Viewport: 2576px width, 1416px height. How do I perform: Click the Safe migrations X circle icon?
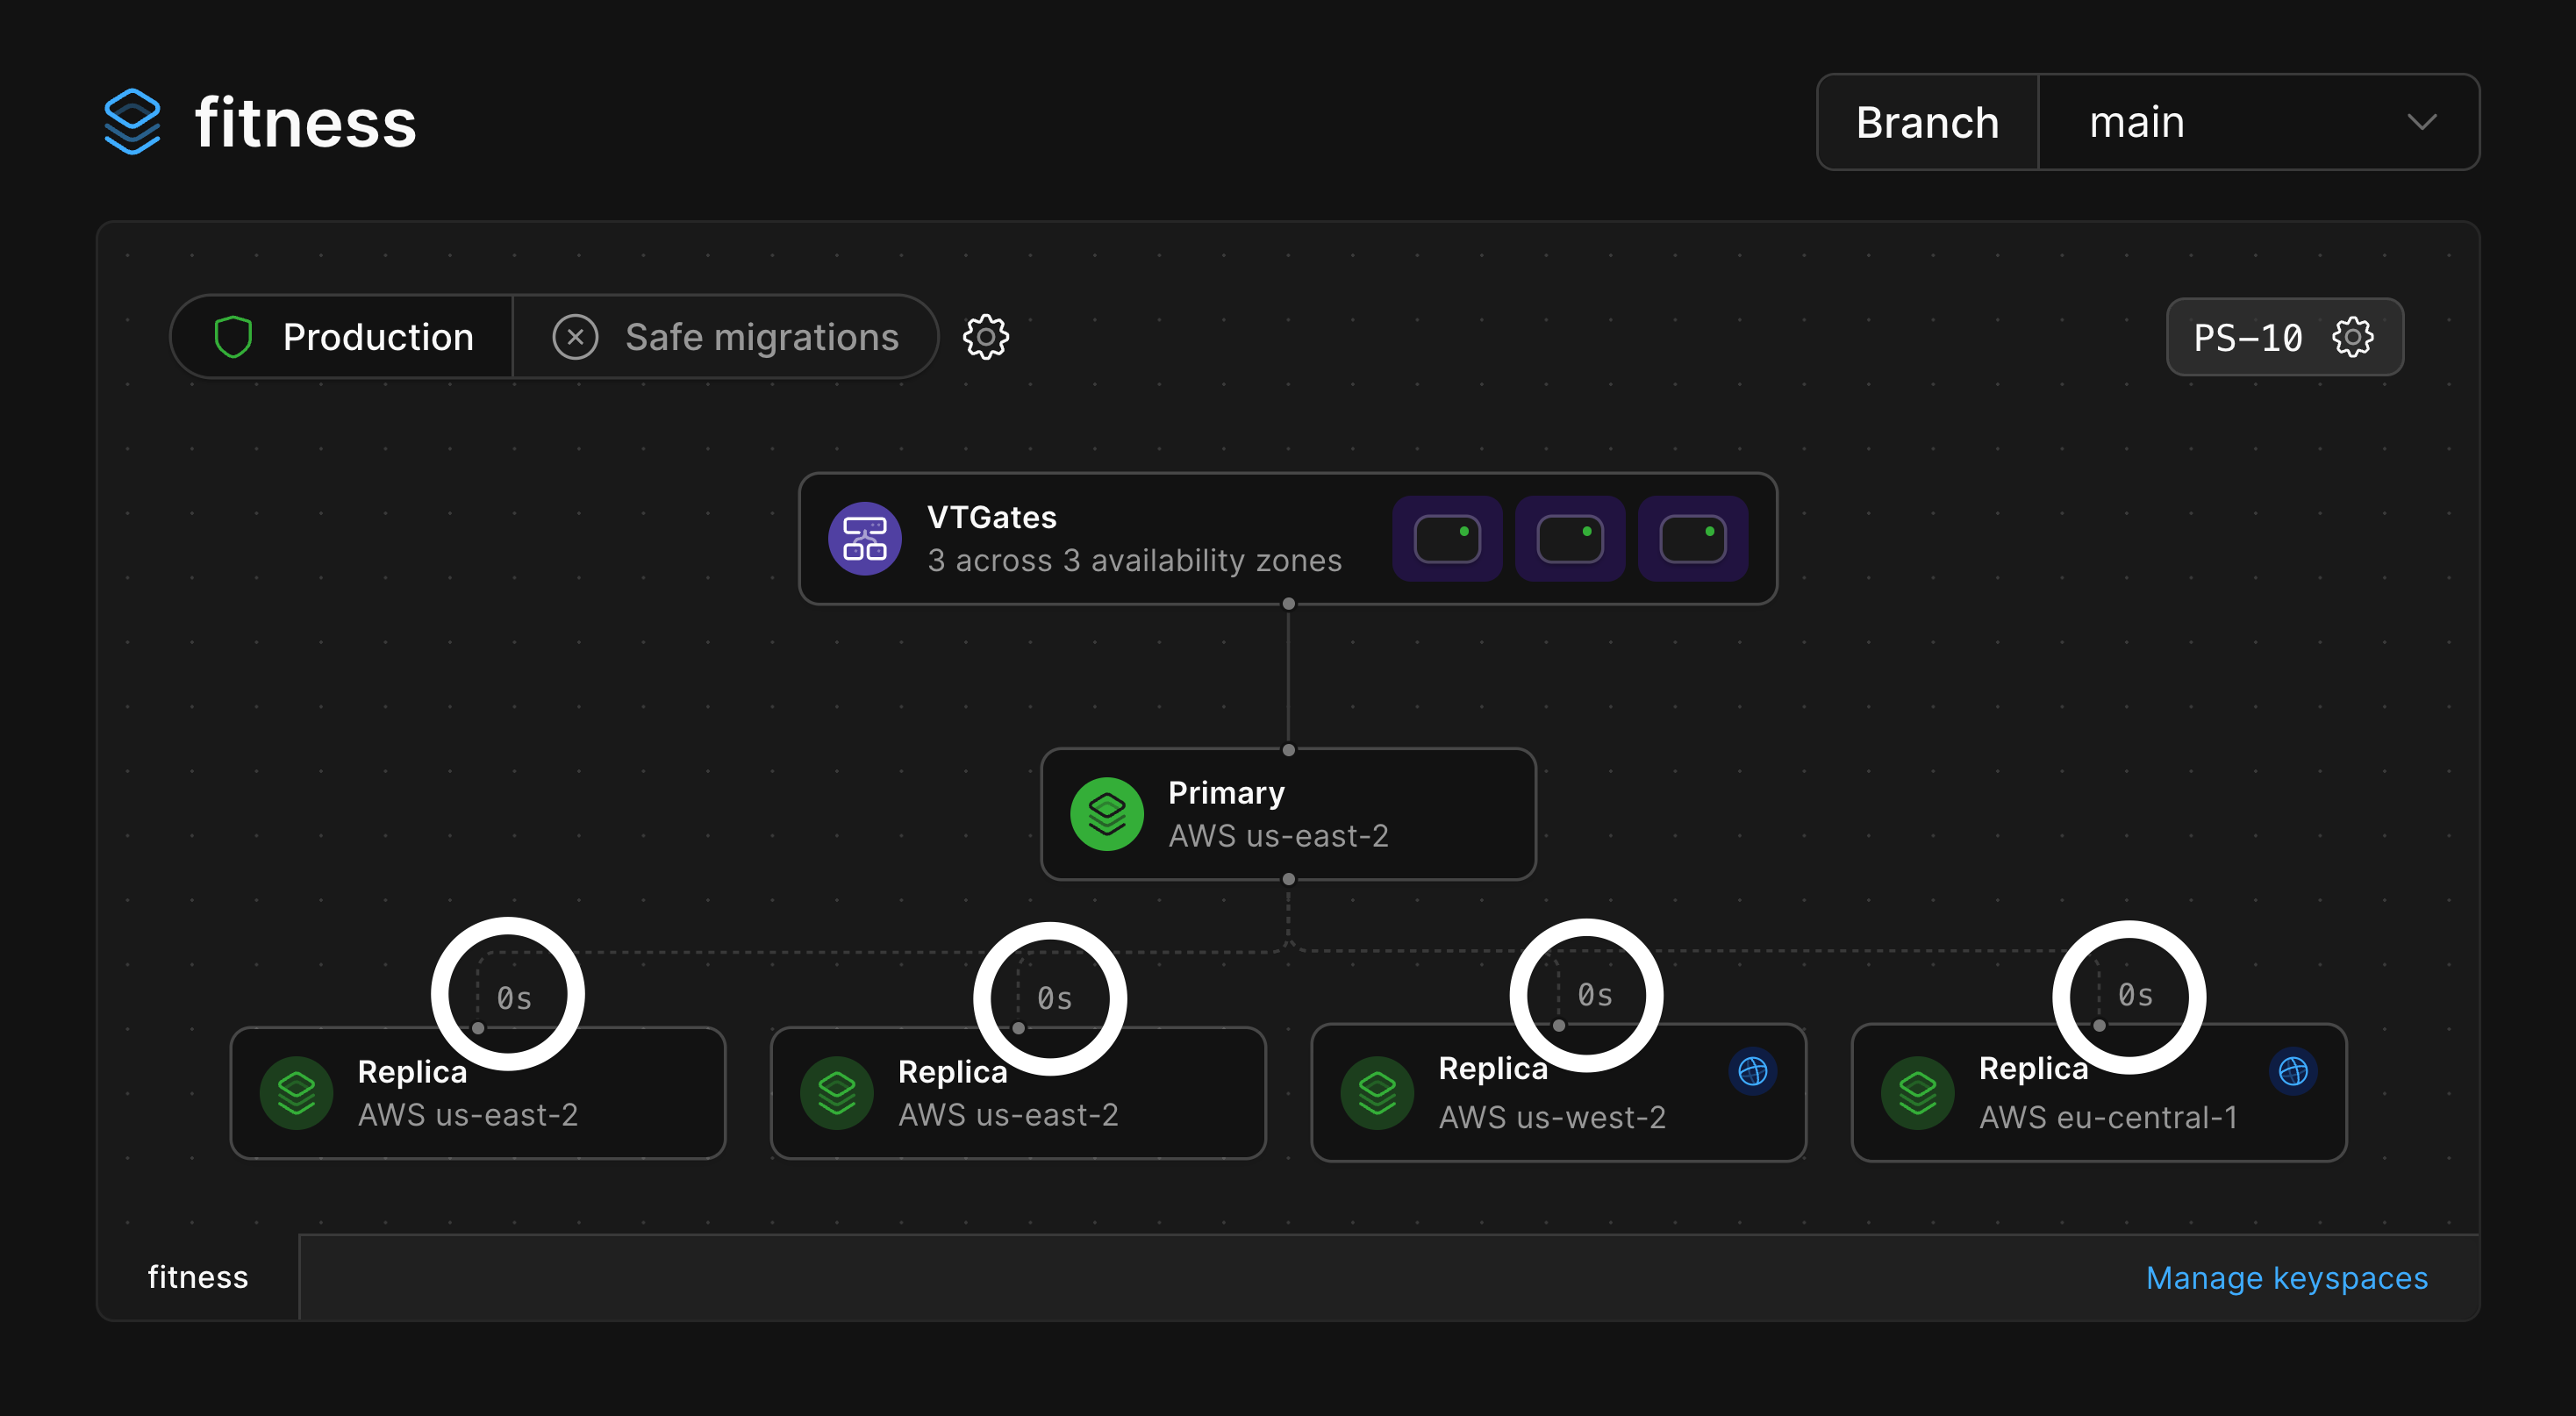click(575, 337)
